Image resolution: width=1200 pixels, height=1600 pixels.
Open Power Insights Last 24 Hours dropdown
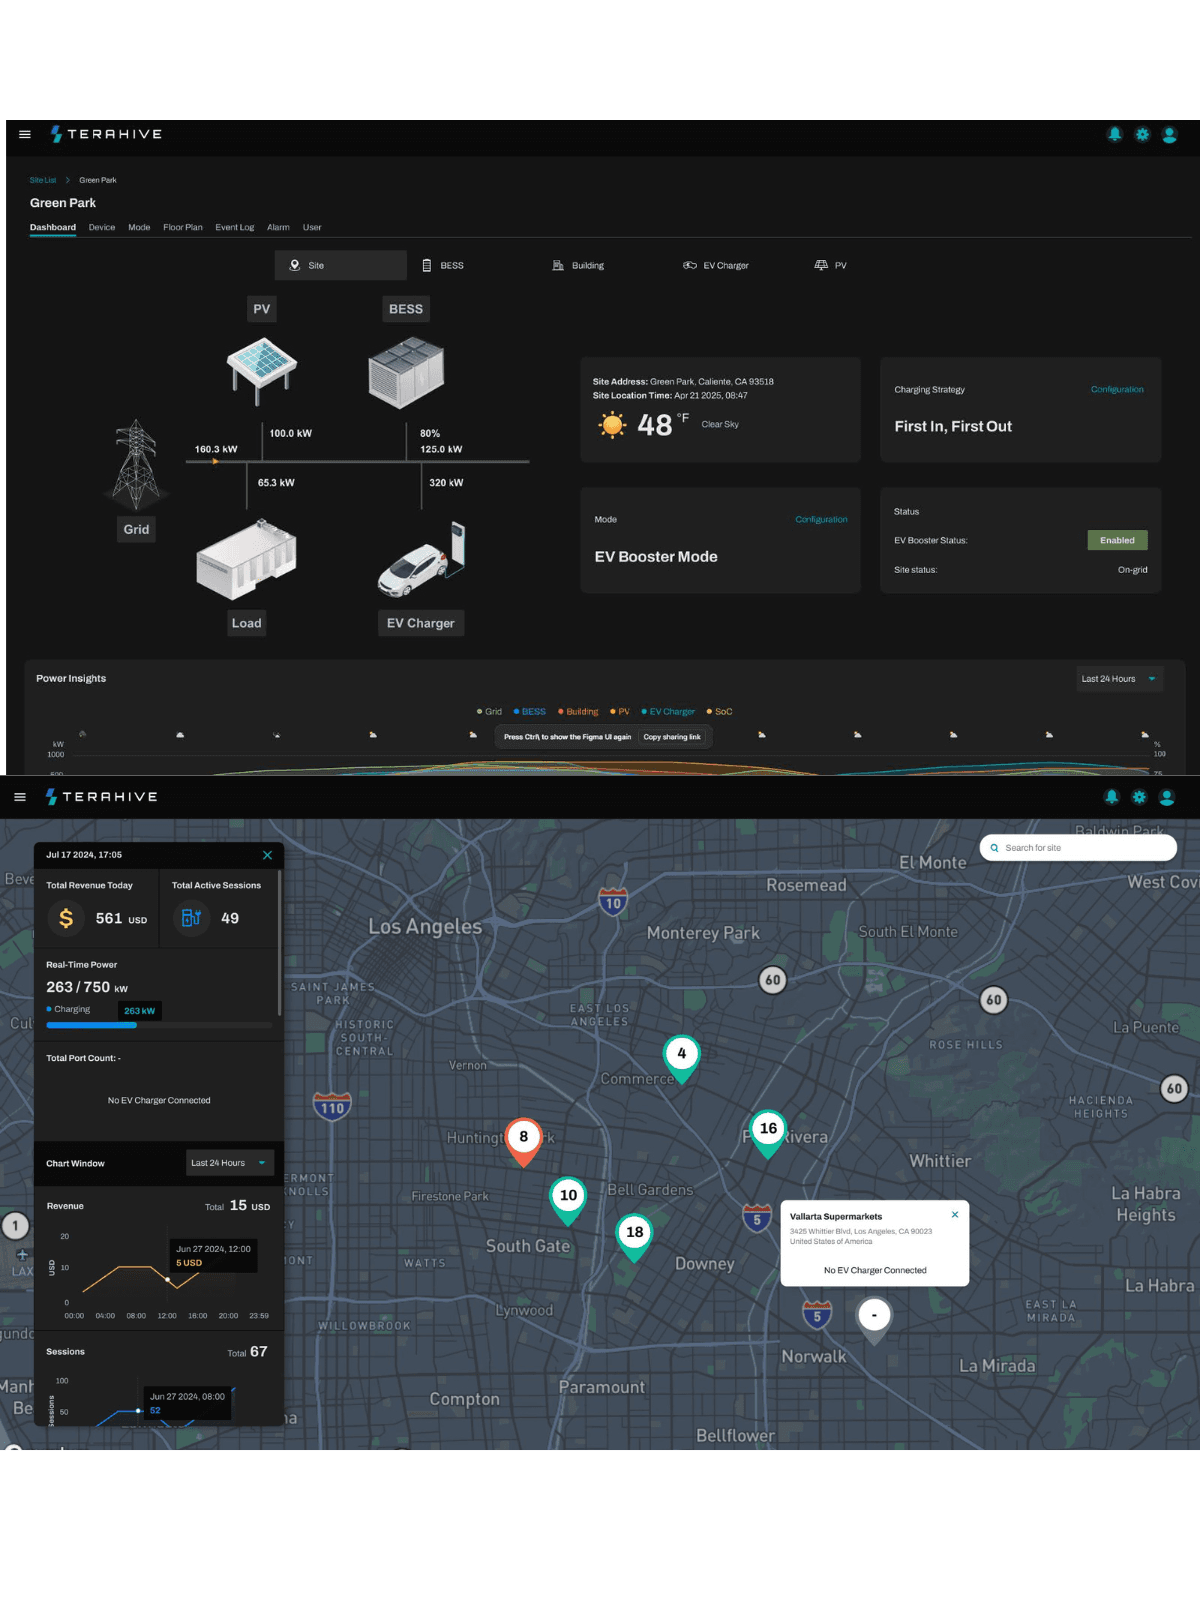pos(1120,679)
